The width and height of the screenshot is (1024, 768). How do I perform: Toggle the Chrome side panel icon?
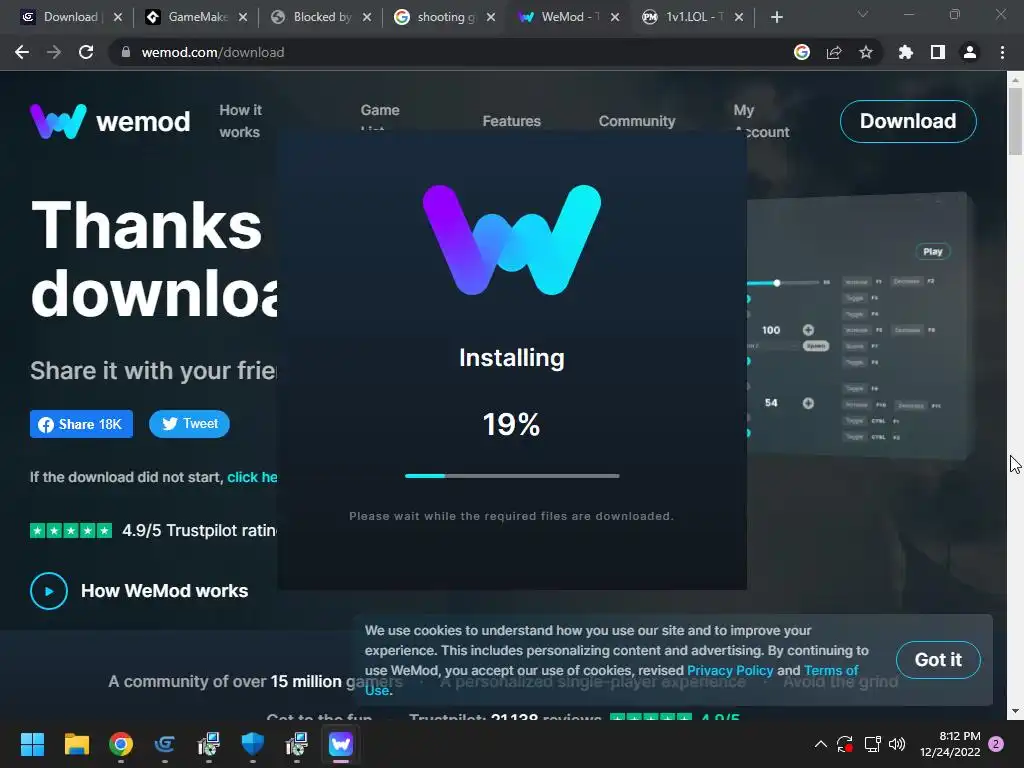click(938, 52)
